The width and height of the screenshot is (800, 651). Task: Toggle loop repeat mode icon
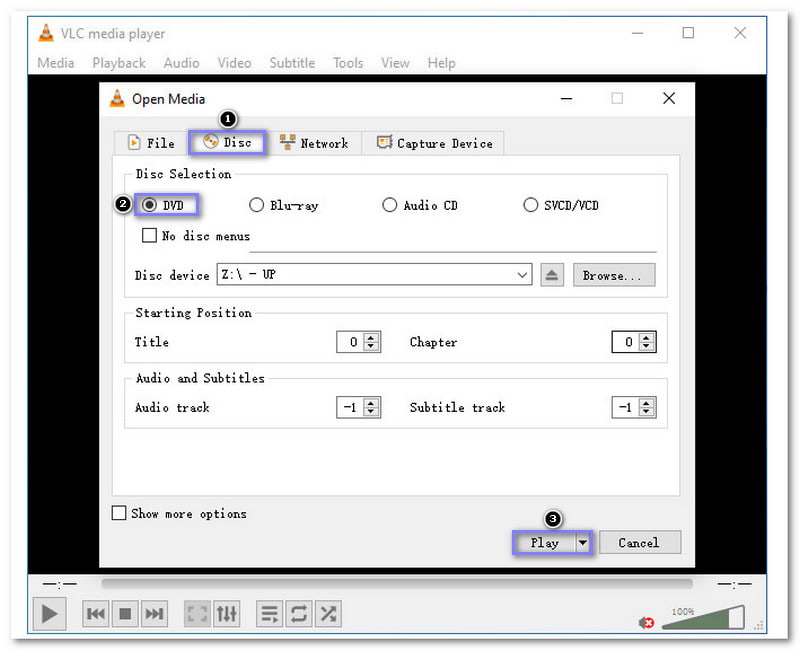click(299, 613)
